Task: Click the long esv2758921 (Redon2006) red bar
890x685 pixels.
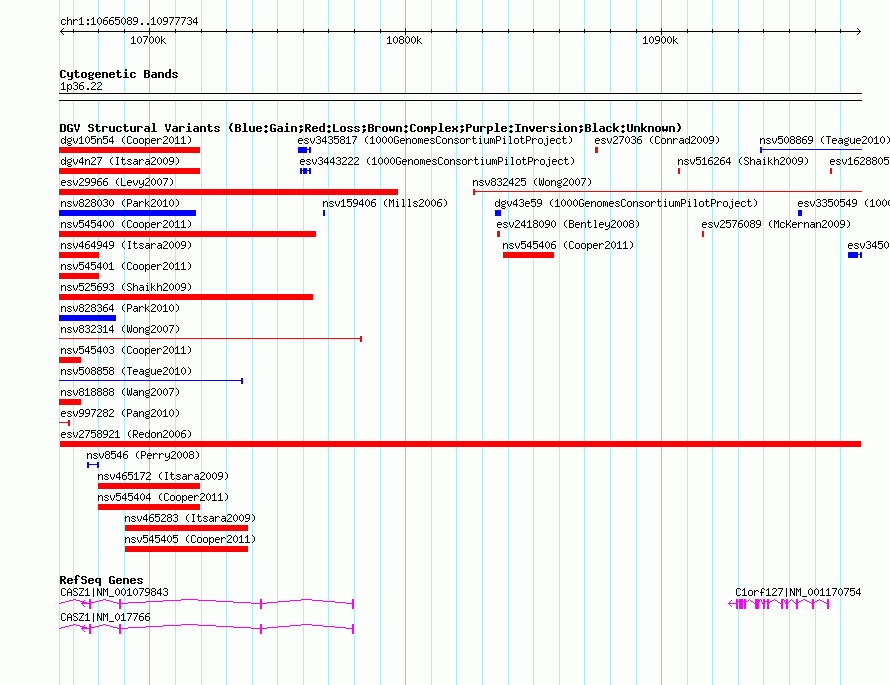Action: point(460,444)
